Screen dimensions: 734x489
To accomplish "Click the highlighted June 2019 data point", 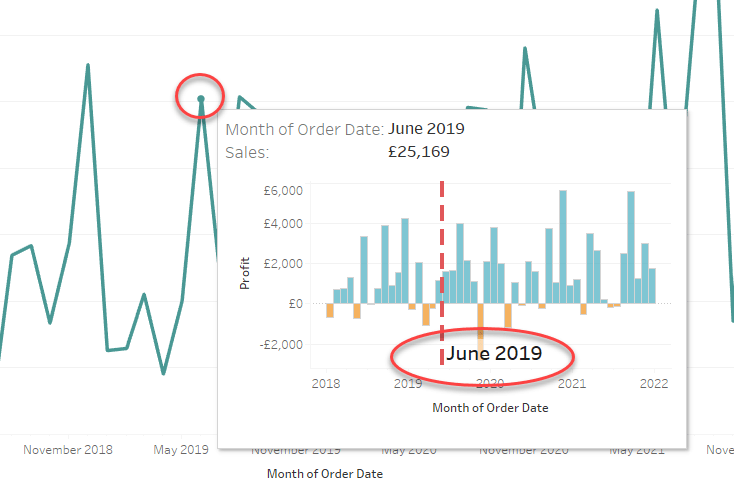I will point(201,98).
